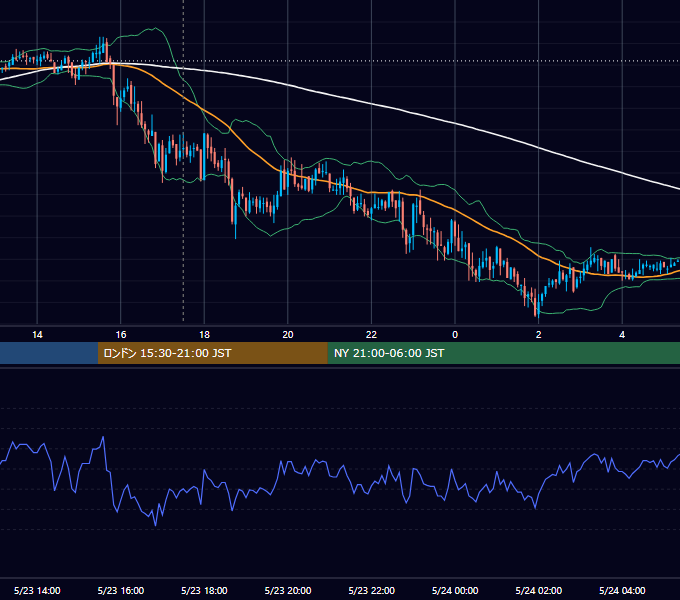This screenshot has height=600, width=680.
Task: Click the 5/24 02:00 date label
Action: tap(539, 590)
